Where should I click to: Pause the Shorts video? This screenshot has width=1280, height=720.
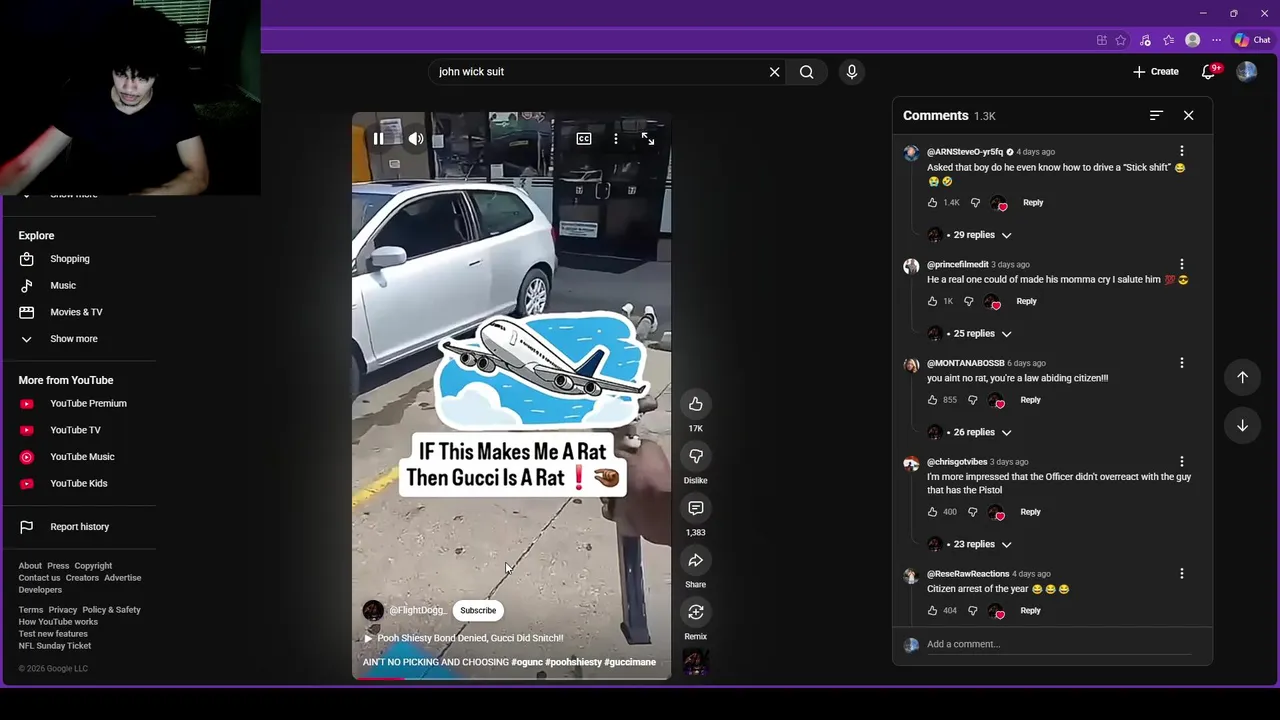pyautogui.click(x=379, y=139)
